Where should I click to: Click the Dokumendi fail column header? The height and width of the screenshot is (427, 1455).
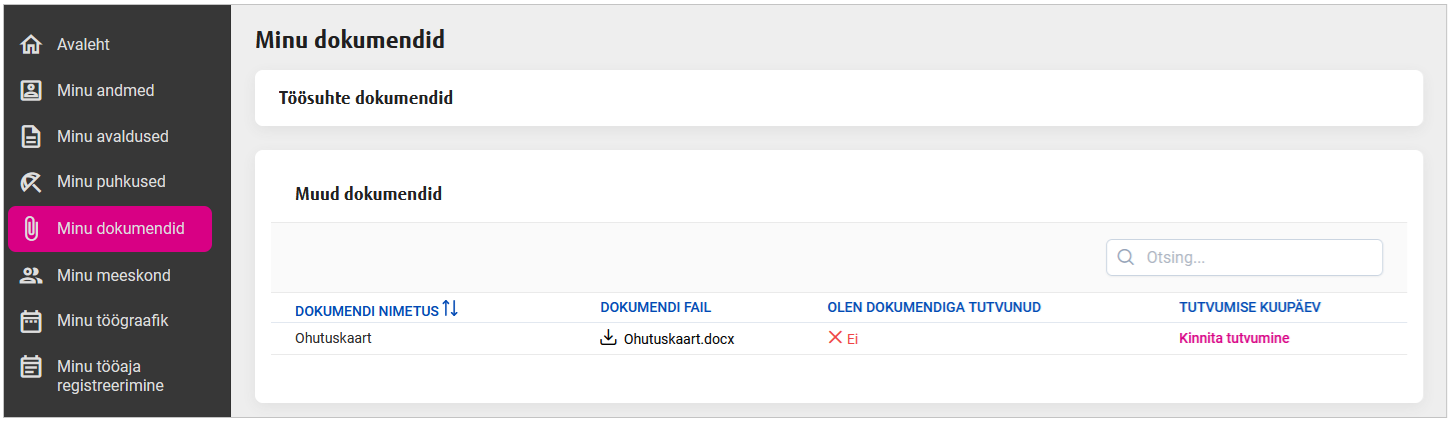[x=655, y=307]
